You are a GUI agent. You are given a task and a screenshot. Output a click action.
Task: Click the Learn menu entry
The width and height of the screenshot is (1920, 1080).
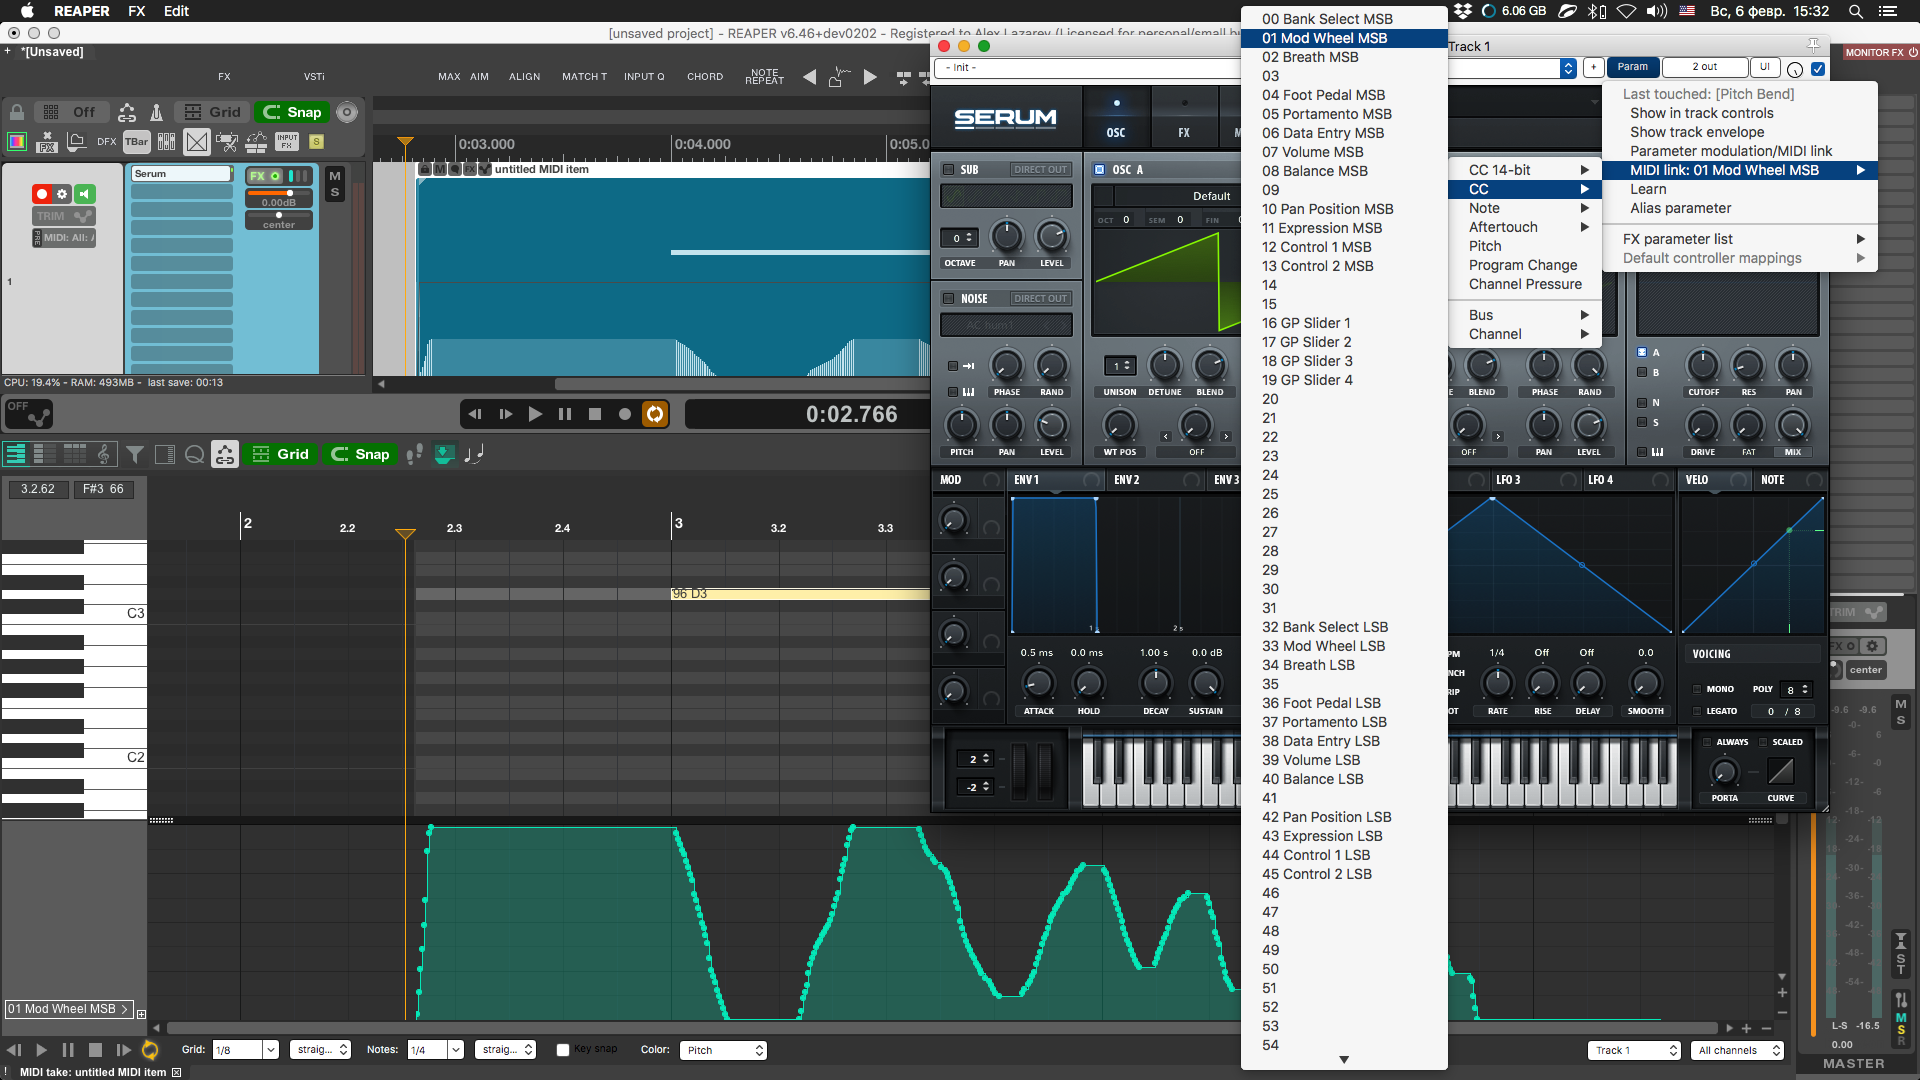[1647, 189]
